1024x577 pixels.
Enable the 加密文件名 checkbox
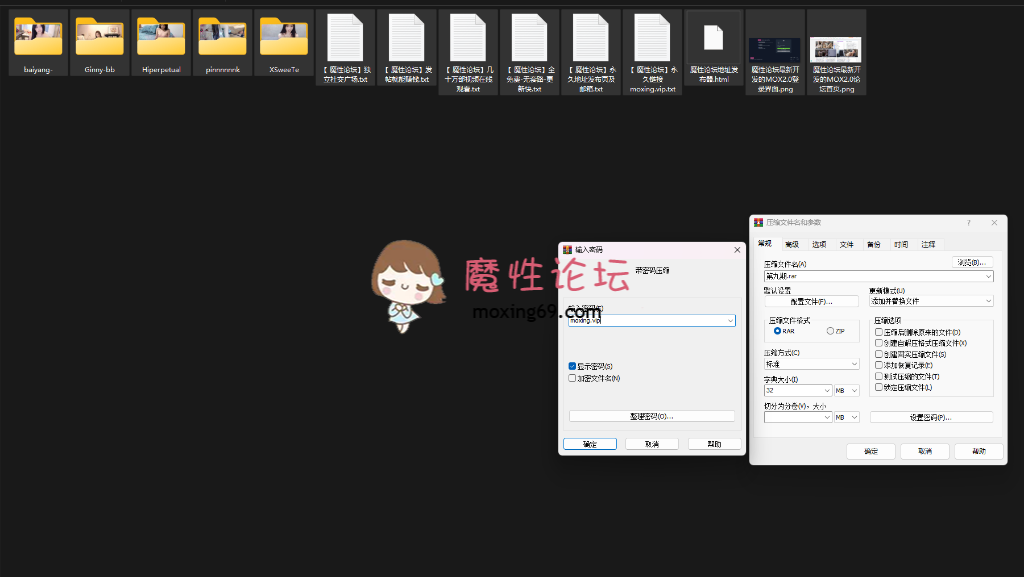coord(573,377)
